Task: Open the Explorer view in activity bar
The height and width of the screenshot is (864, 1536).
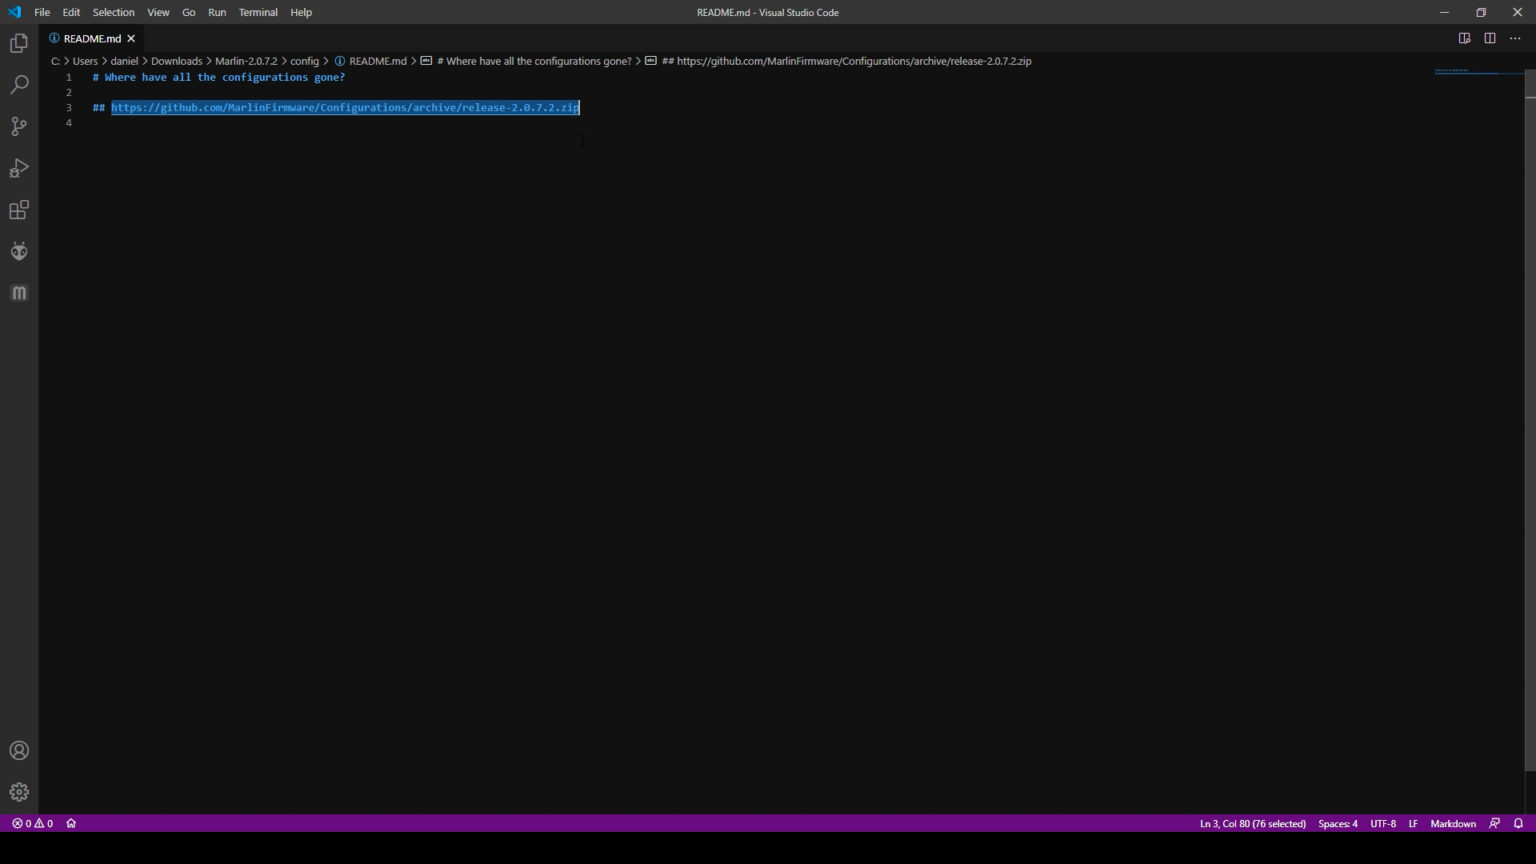Action: coord(19,43)
